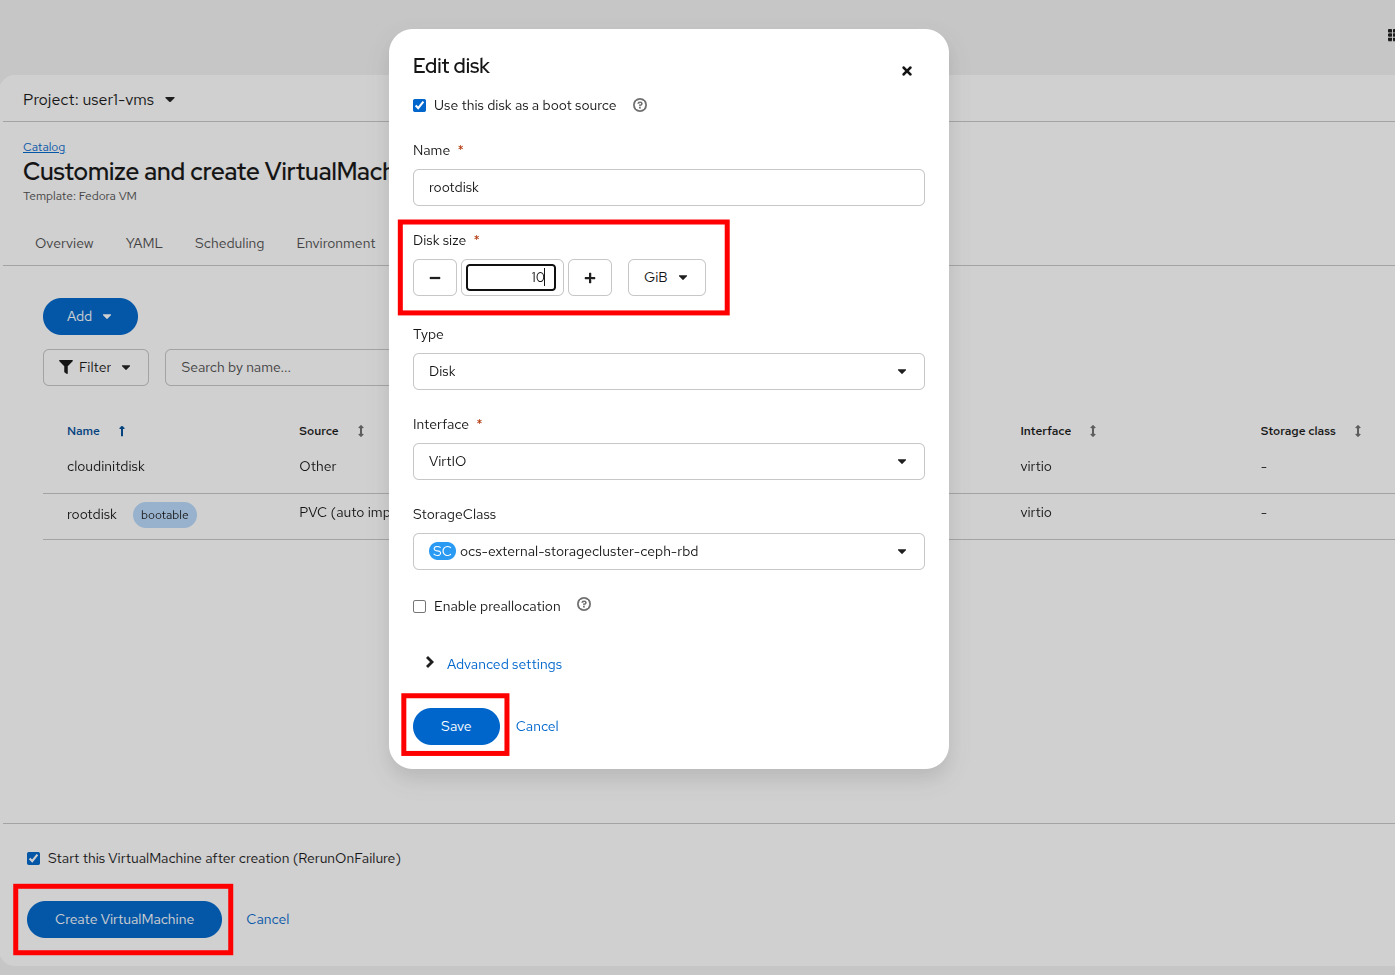Click help icon next to Enable preallocation
1395x975 pixels.
click(584, 604)
